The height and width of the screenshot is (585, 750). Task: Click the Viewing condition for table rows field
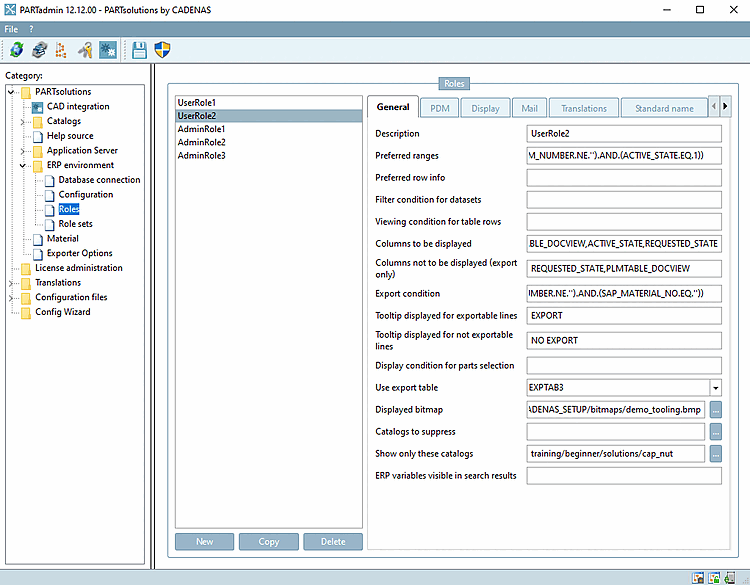tap(624, 221)
